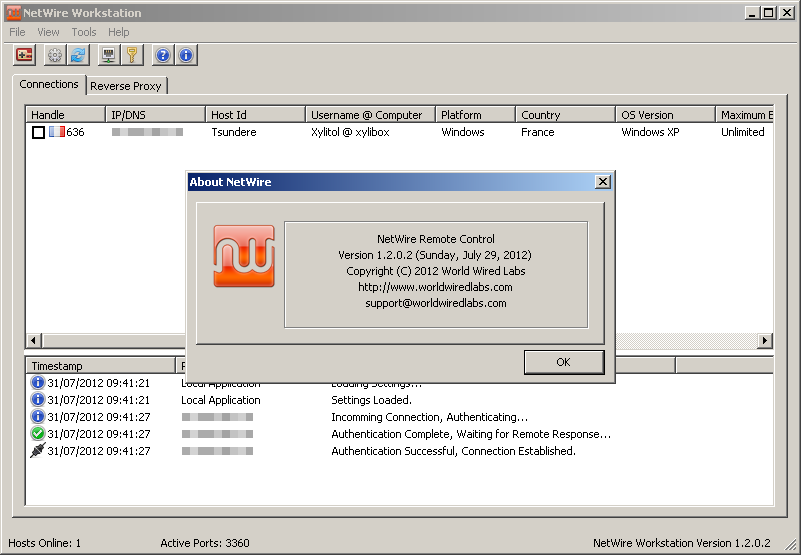Screen dimensions: 801x555
Task: Open settings with the gear toolbar icon
Action: click(x=55, y=55)
